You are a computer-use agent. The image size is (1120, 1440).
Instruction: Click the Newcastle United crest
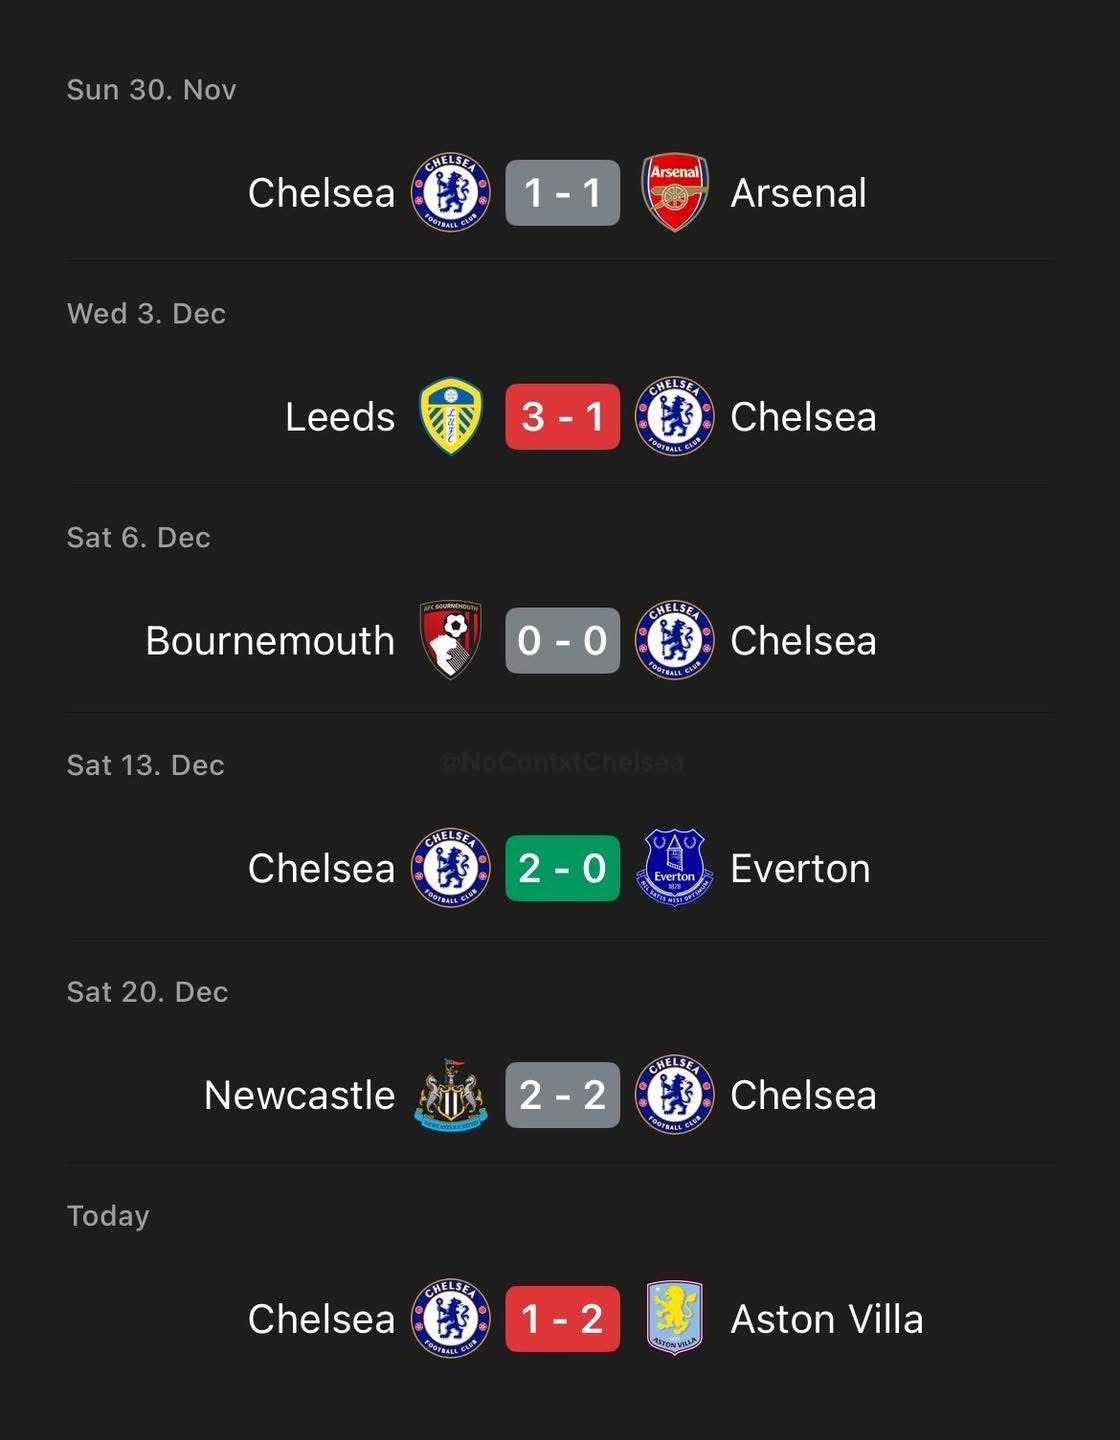point(451,1095)
